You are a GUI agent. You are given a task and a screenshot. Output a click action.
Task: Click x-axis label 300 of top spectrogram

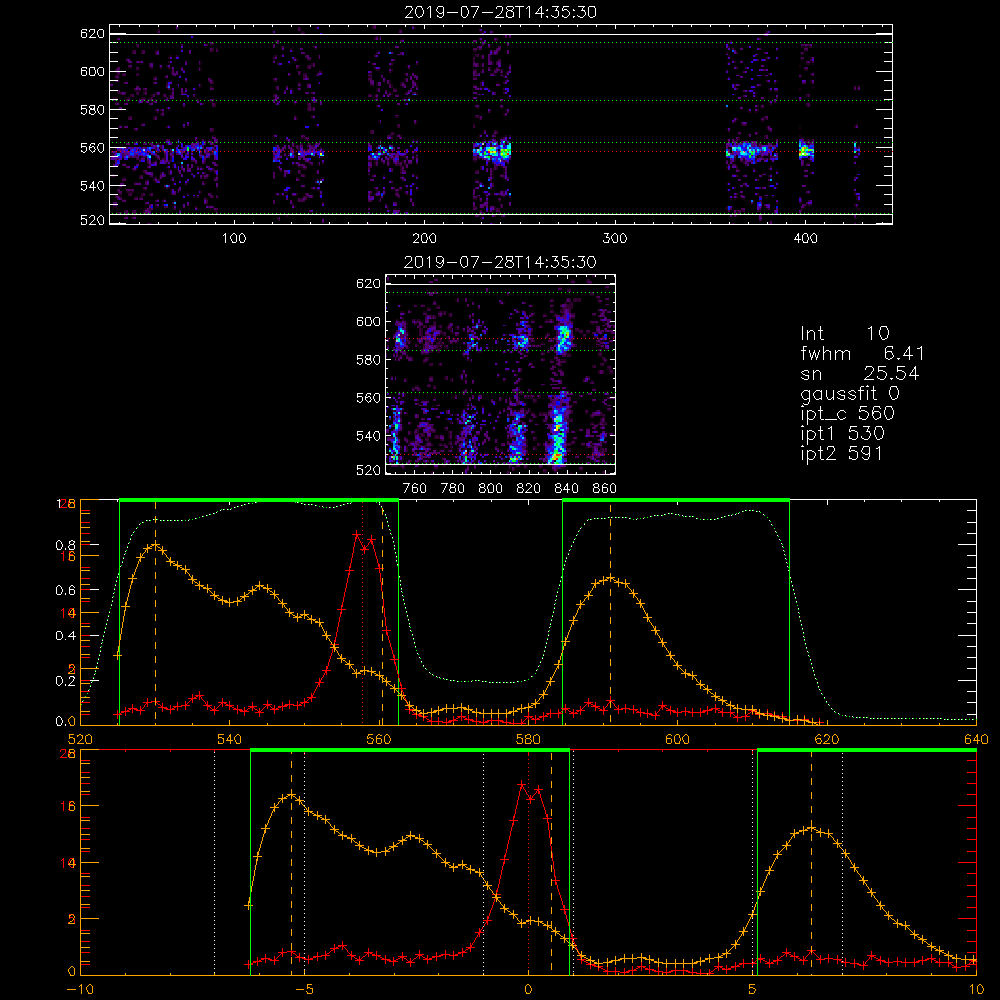click(x=615, y=239)
